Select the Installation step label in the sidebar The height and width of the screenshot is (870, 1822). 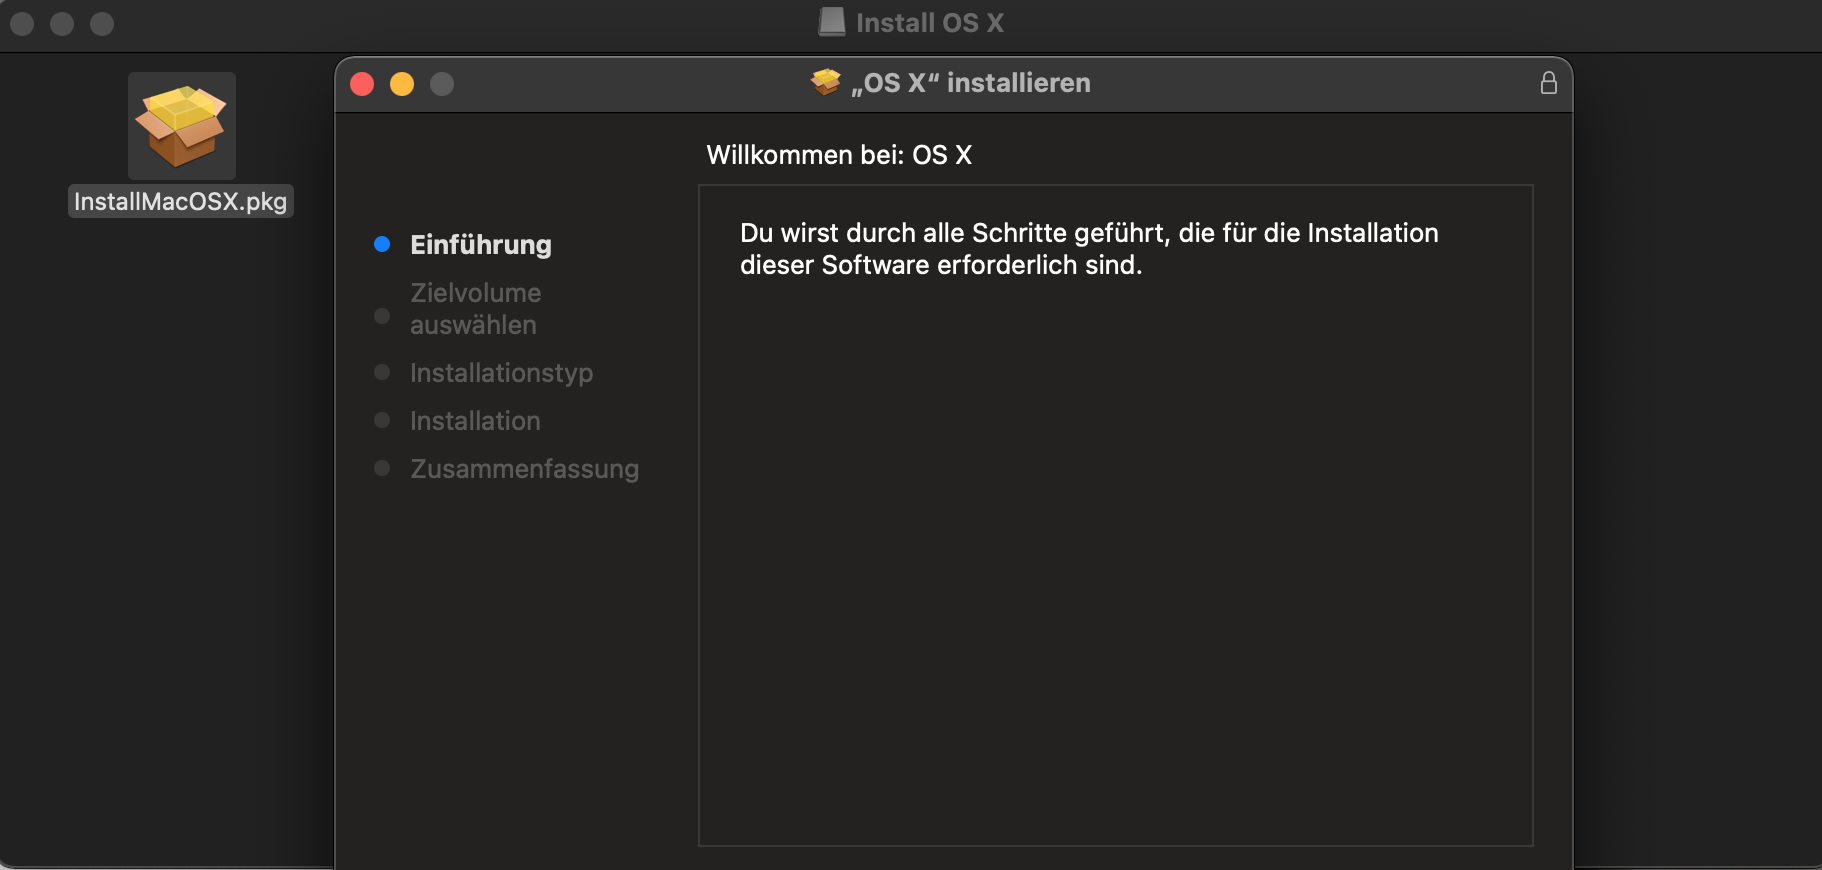[475, 421]
